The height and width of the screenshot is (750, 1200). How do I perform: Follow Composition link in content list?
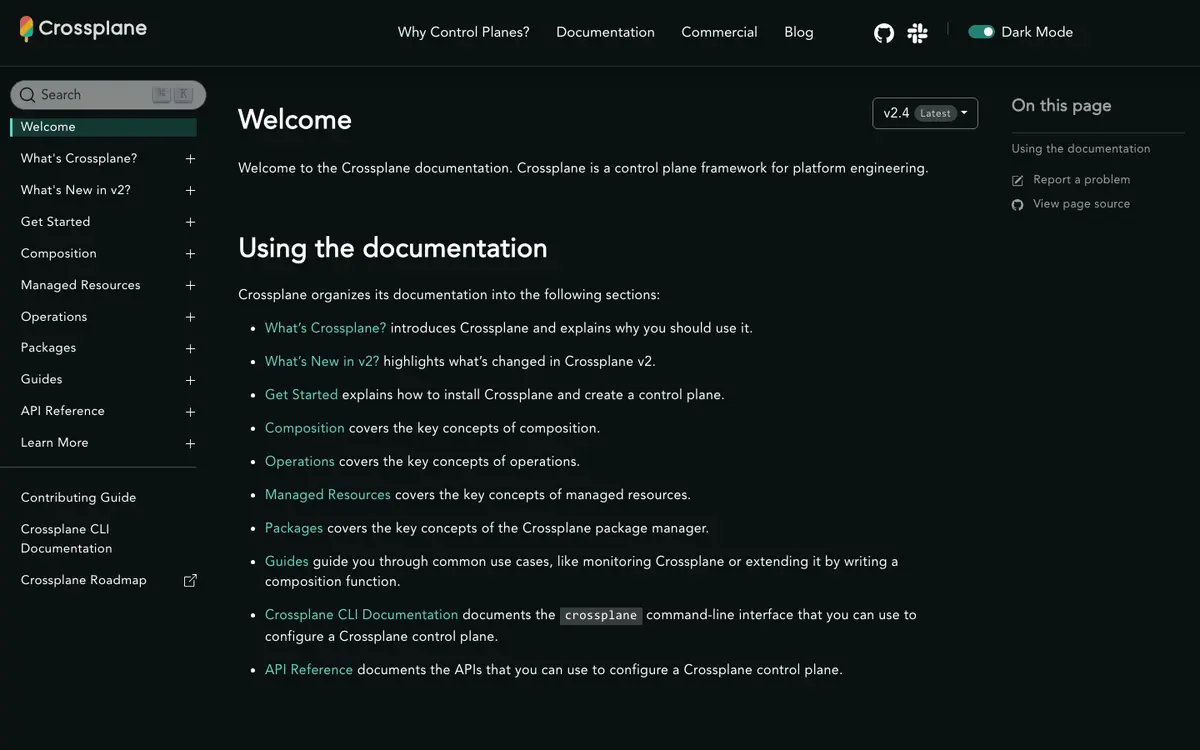[x=305, y=428]
